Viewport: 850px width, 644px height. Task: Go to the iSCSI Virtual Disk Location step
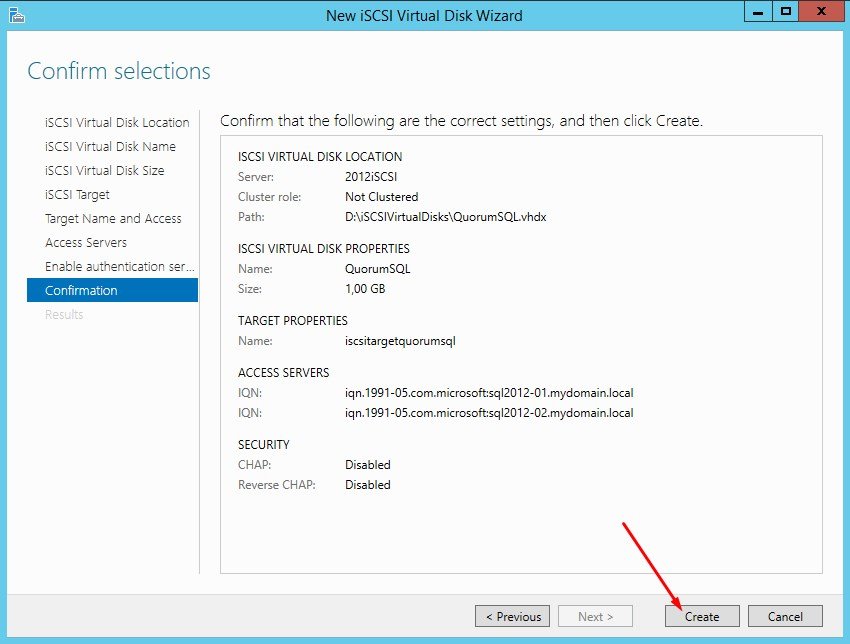[x=117, y=122]
